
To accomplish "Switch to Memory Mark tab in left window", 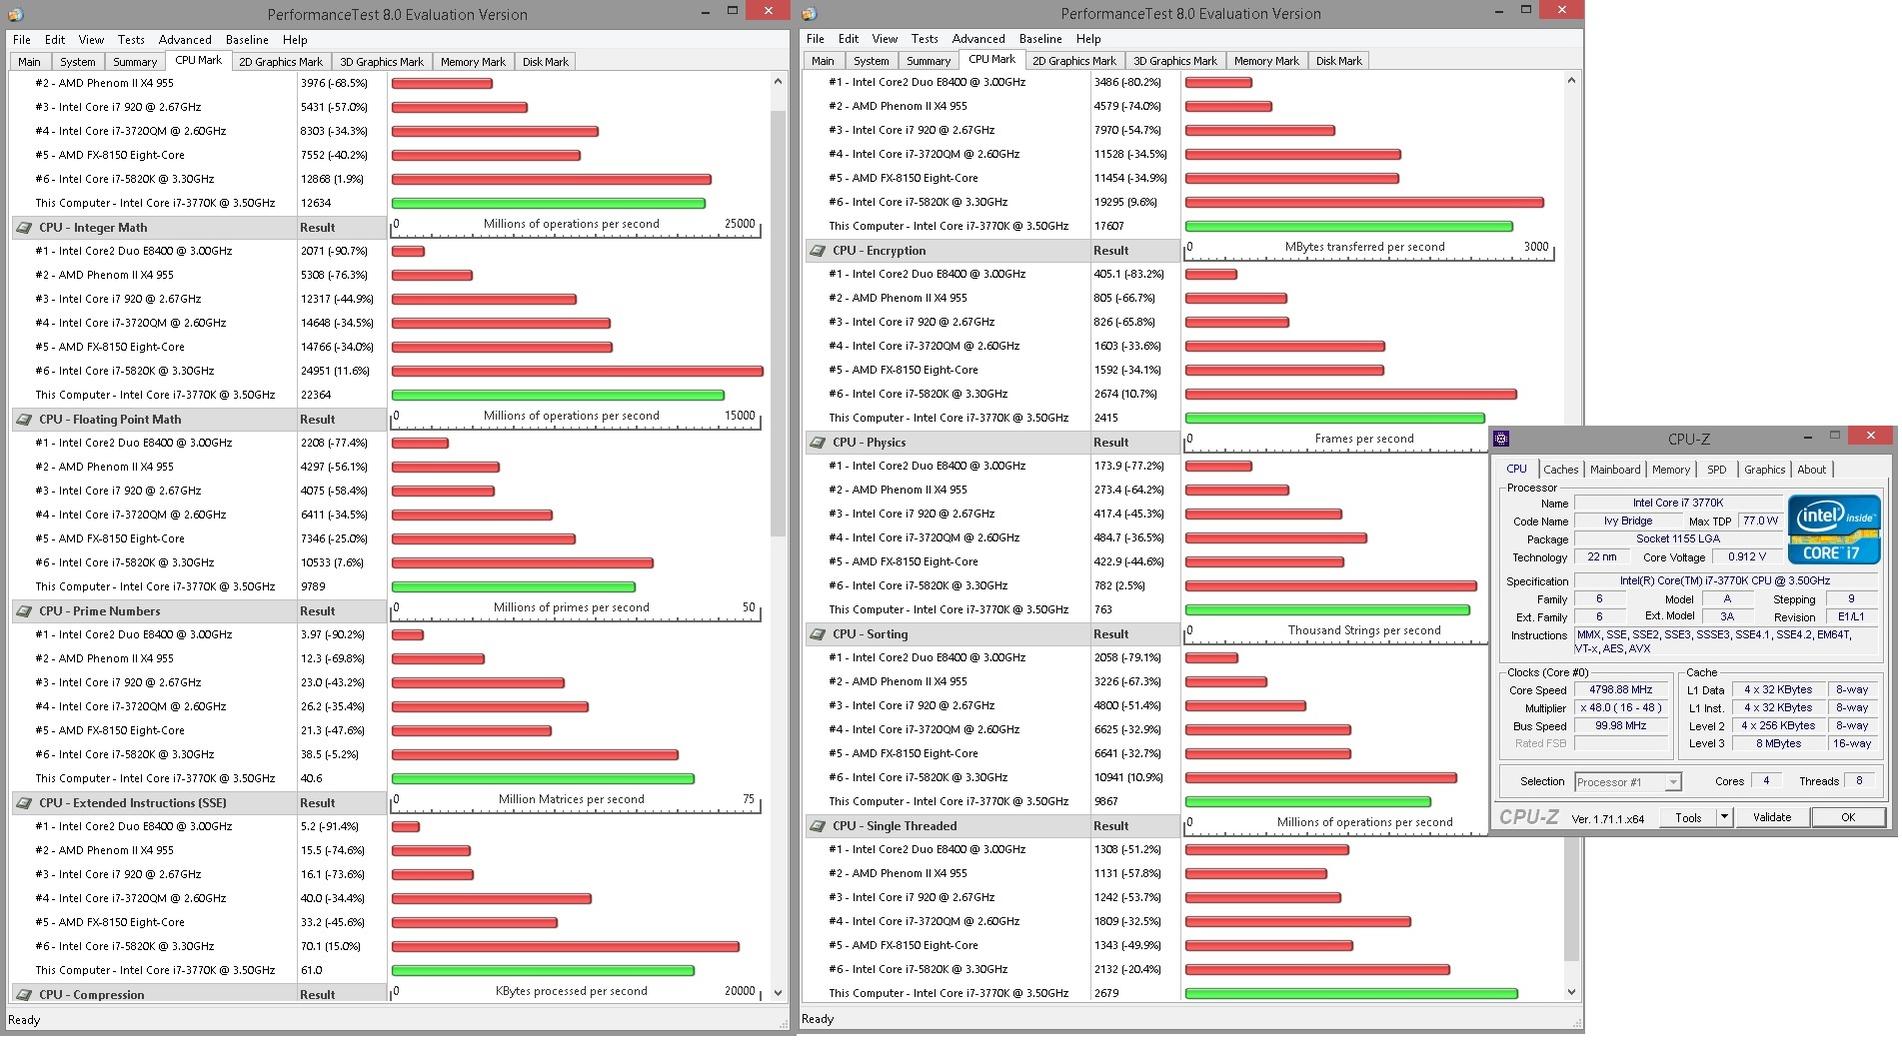I will pyautogui.click(x=473, y=62).
